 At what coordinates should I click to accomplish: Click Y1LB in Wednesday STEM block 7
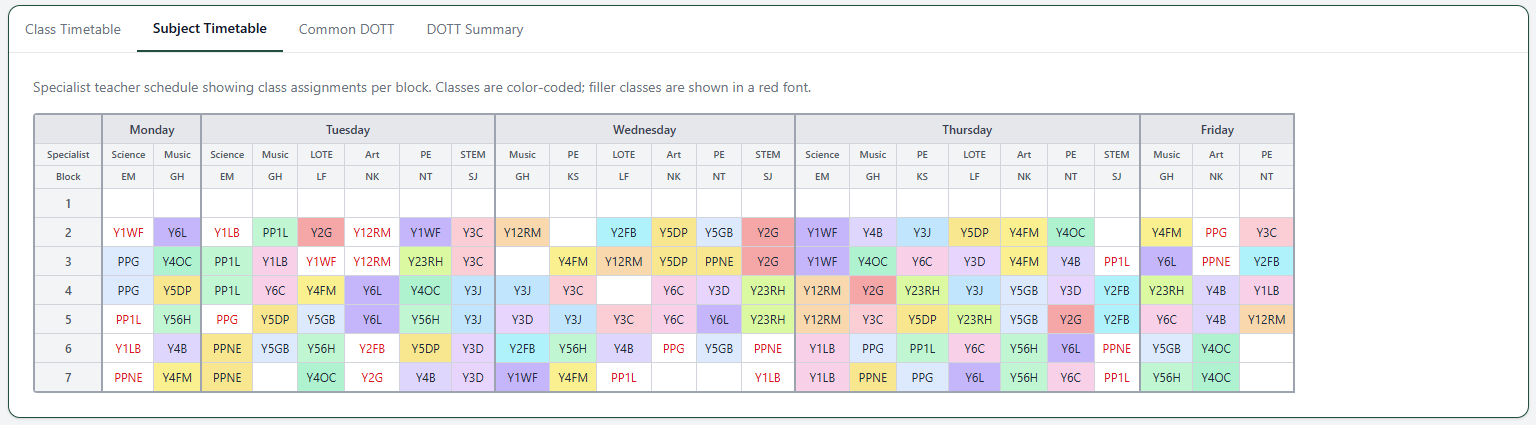click(768, 378)
